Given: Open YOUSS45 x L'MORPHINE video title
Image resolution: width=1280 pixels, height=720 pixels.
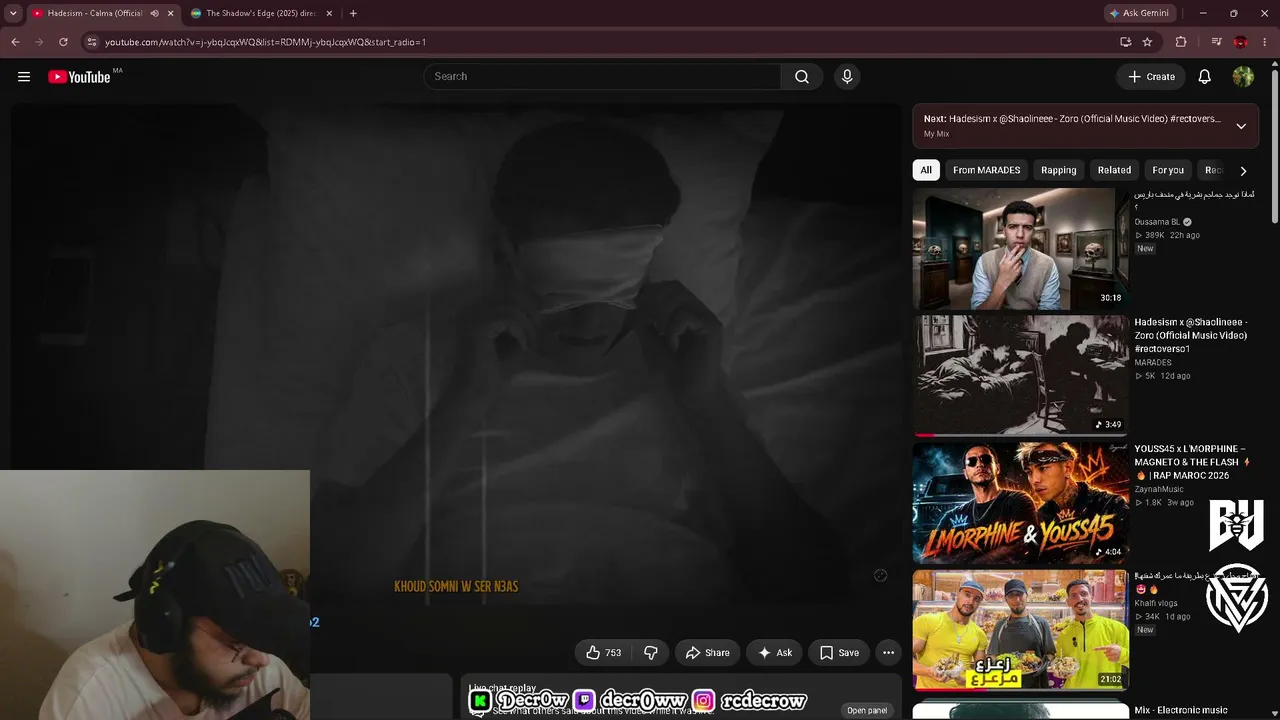Looking at the screenshot, I should point(1192,462).
